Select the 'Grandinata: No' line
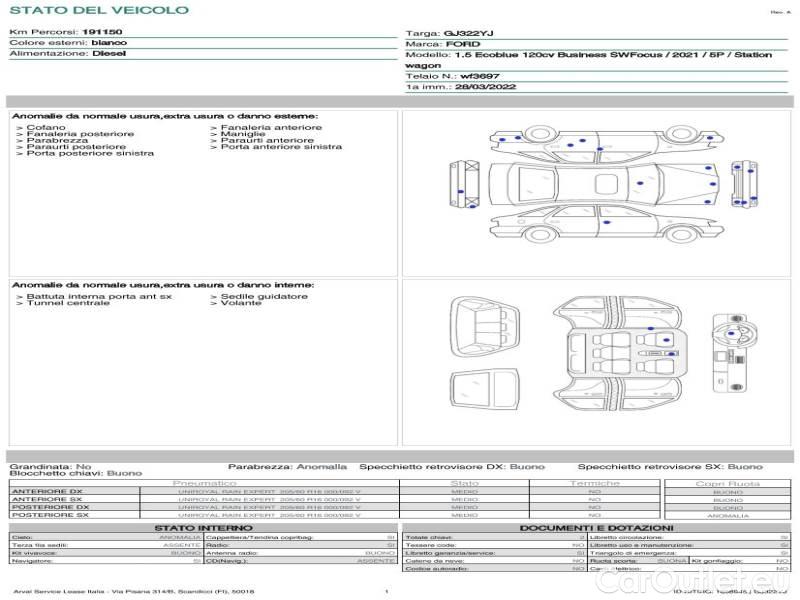The height and width of the screenshot is (600, 800). pyautogui.click(x=51, y=467)
